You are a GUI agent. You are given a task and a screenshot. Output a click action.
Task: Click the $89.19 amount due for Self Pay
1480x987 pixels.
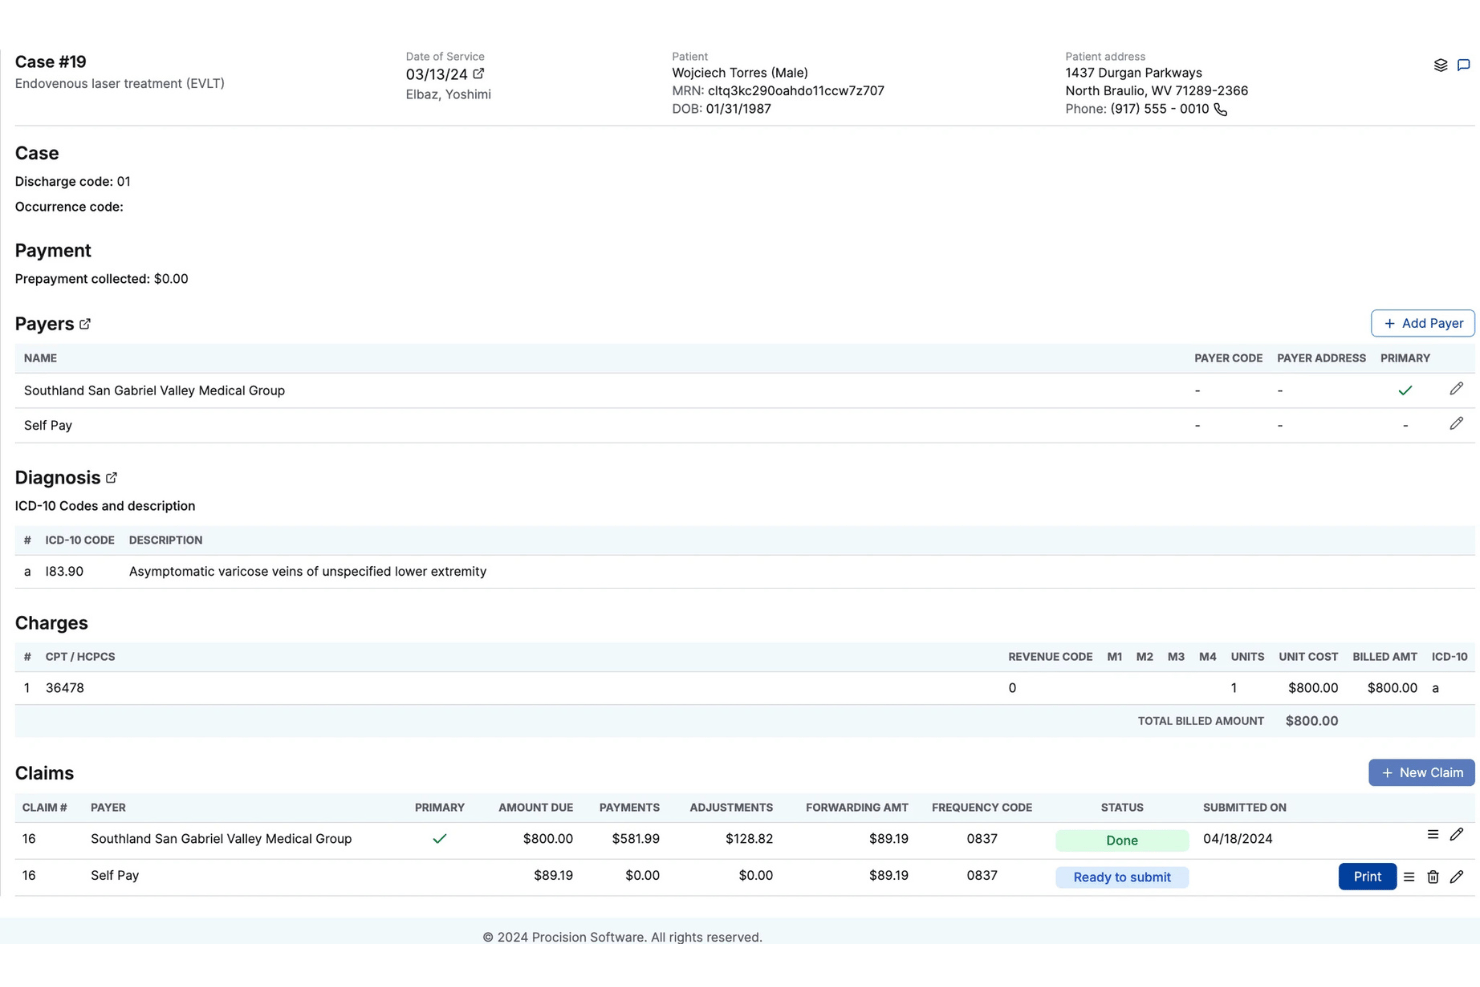tap(553, 876)
